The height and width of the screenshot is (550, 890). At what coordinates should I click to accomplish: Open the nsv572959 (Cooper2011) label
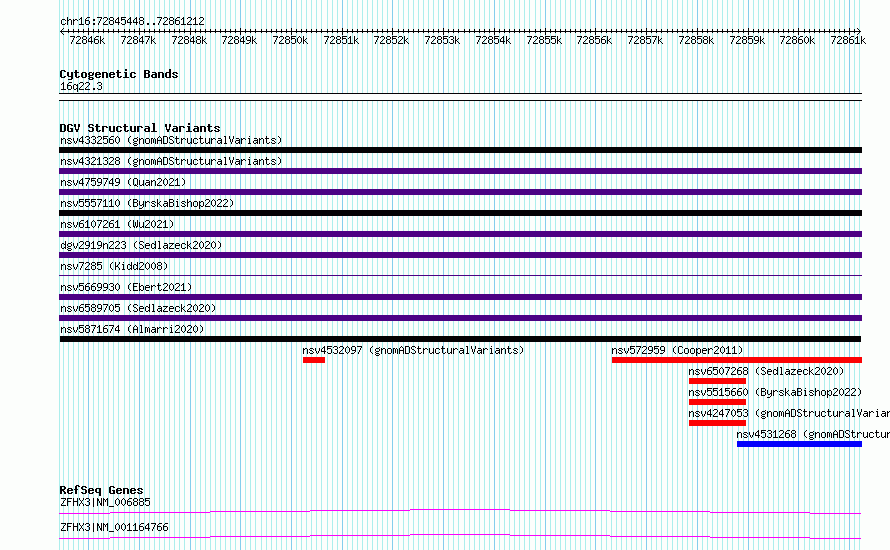pos(677,350)
